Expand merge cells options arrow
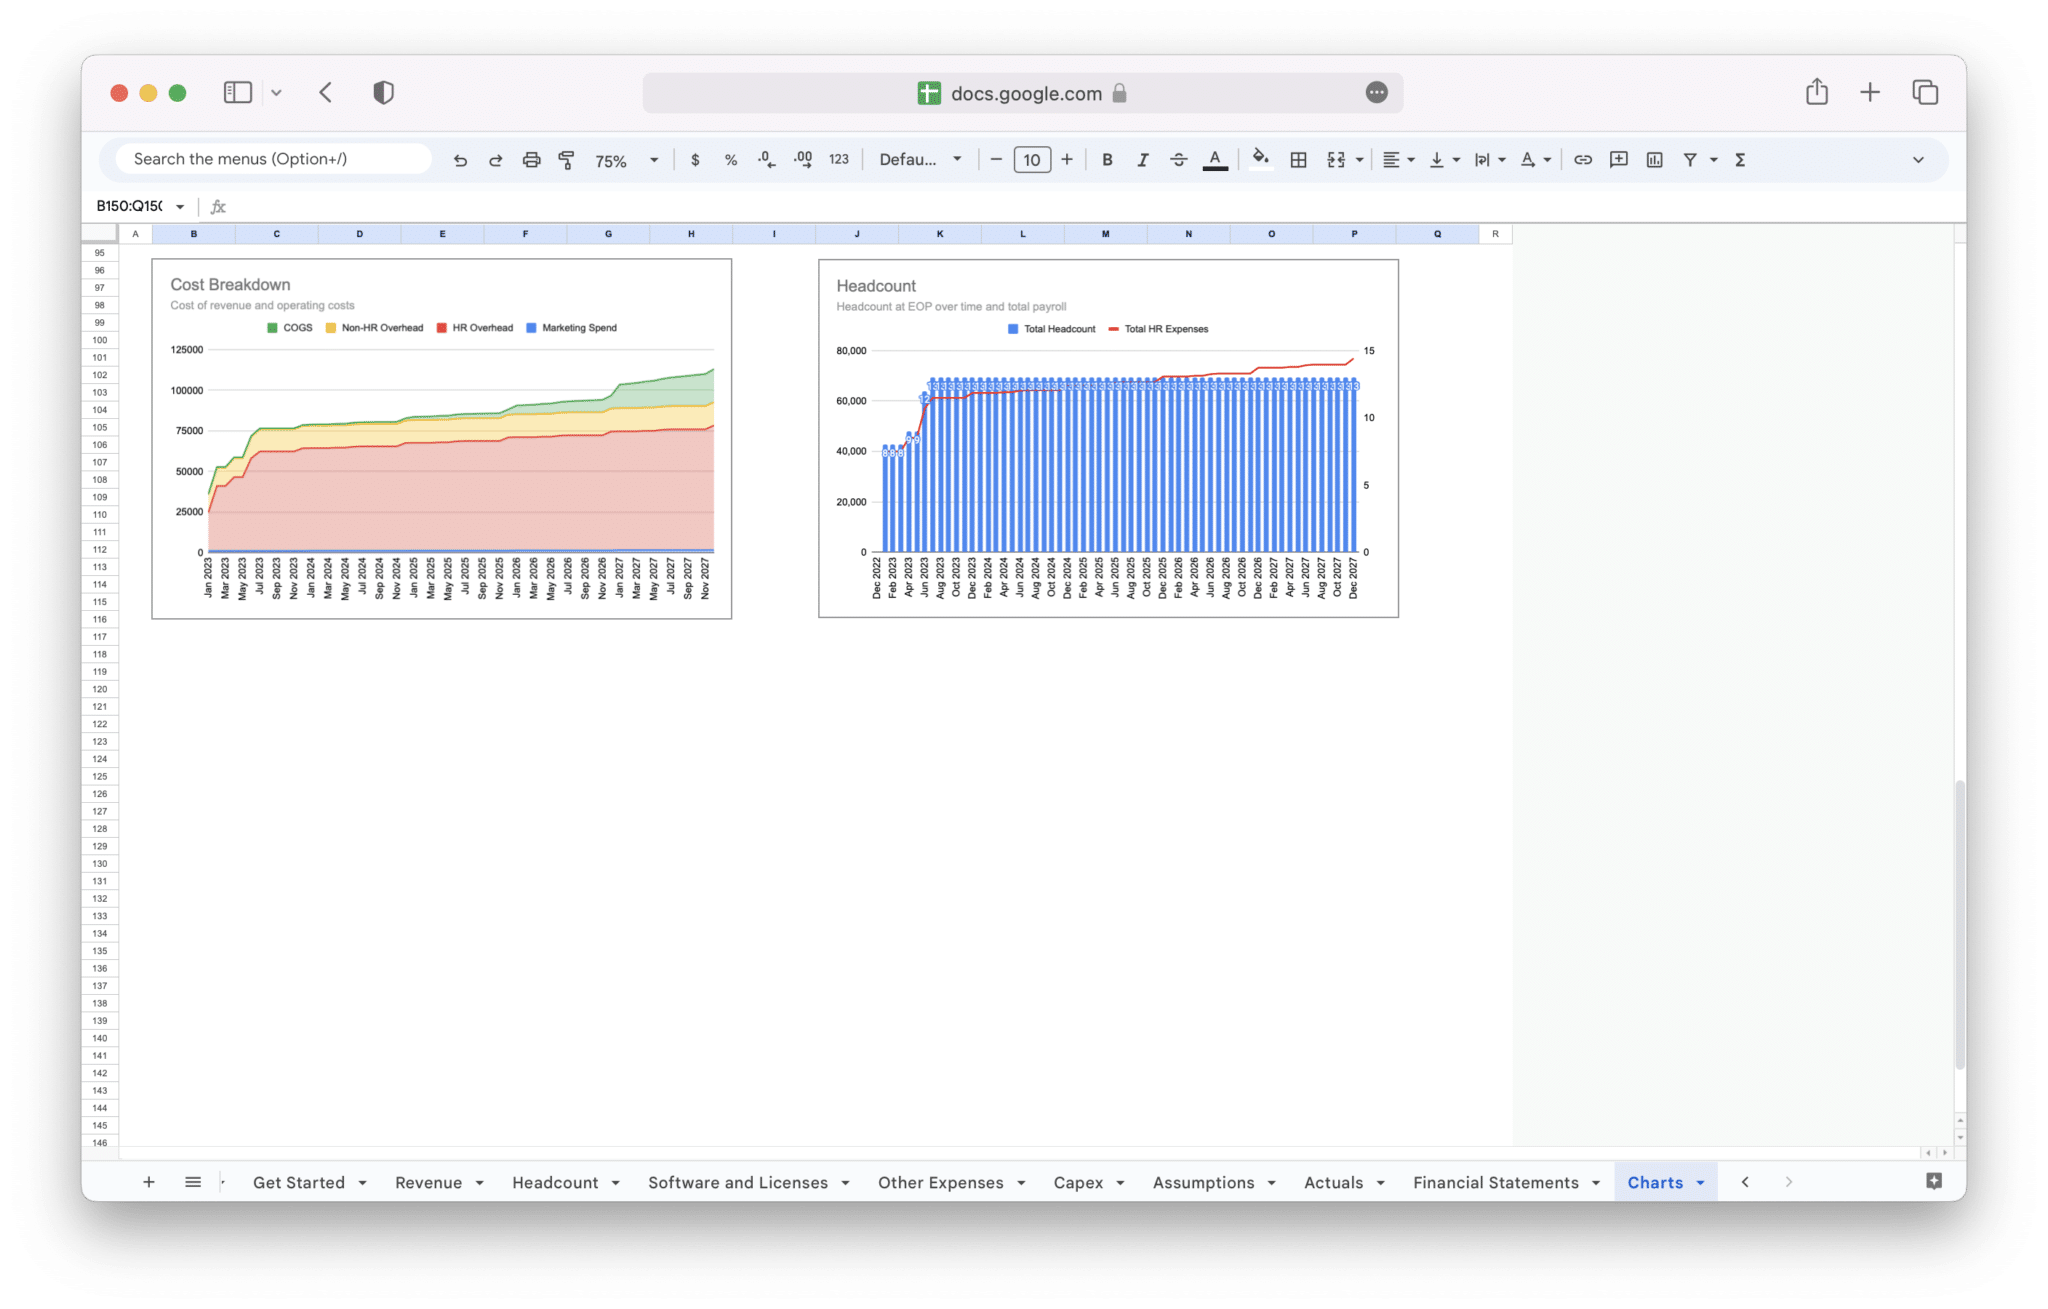The width and height of the screenshot is (2048, 1309). (1359, 160)
